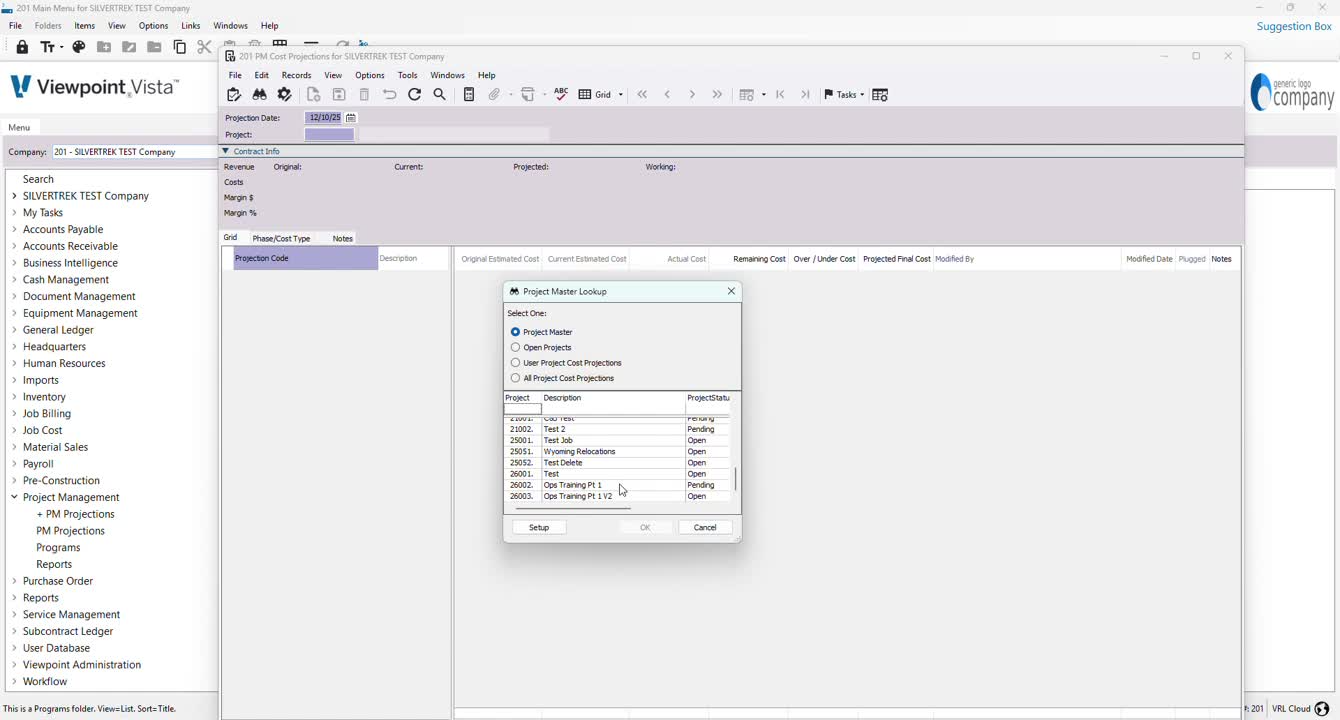1340x720 pixels.
Task: Click the Project input field
Action: click(x=329, y=135)
